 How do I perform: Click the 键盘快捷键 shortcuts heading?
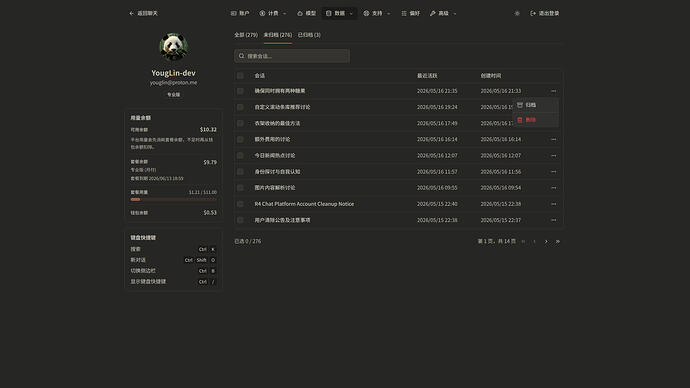click(143, 238)
